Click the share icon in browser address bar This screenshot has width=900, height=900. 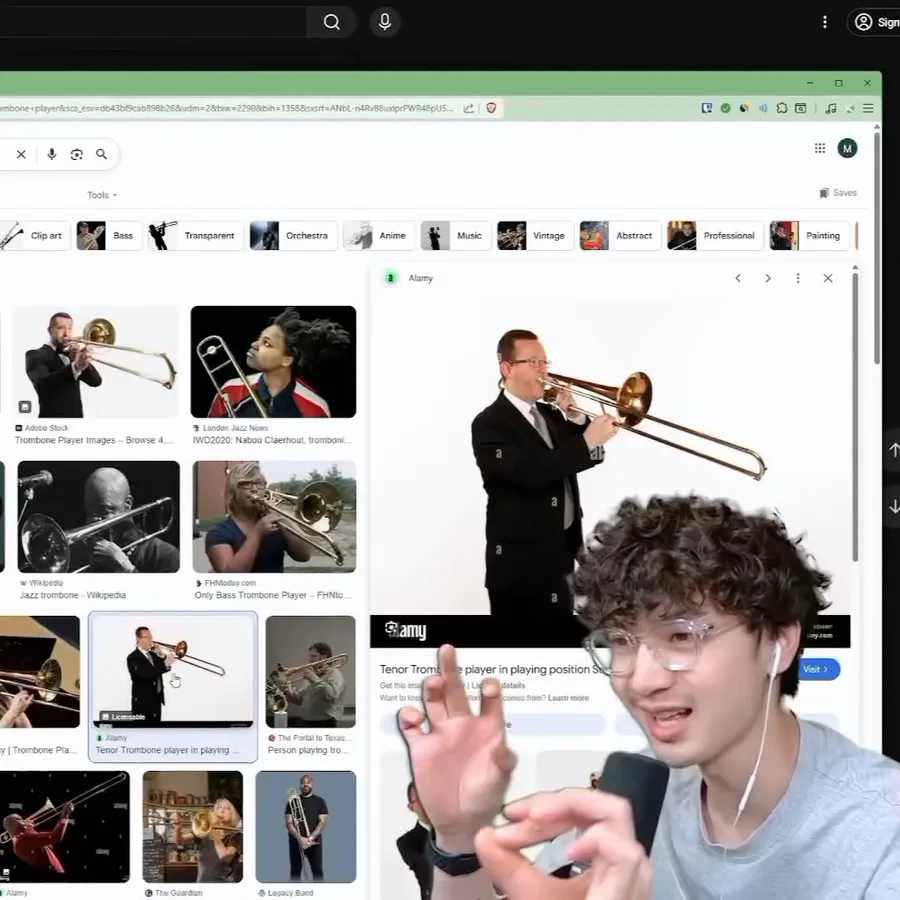click(x=468, y=108)
